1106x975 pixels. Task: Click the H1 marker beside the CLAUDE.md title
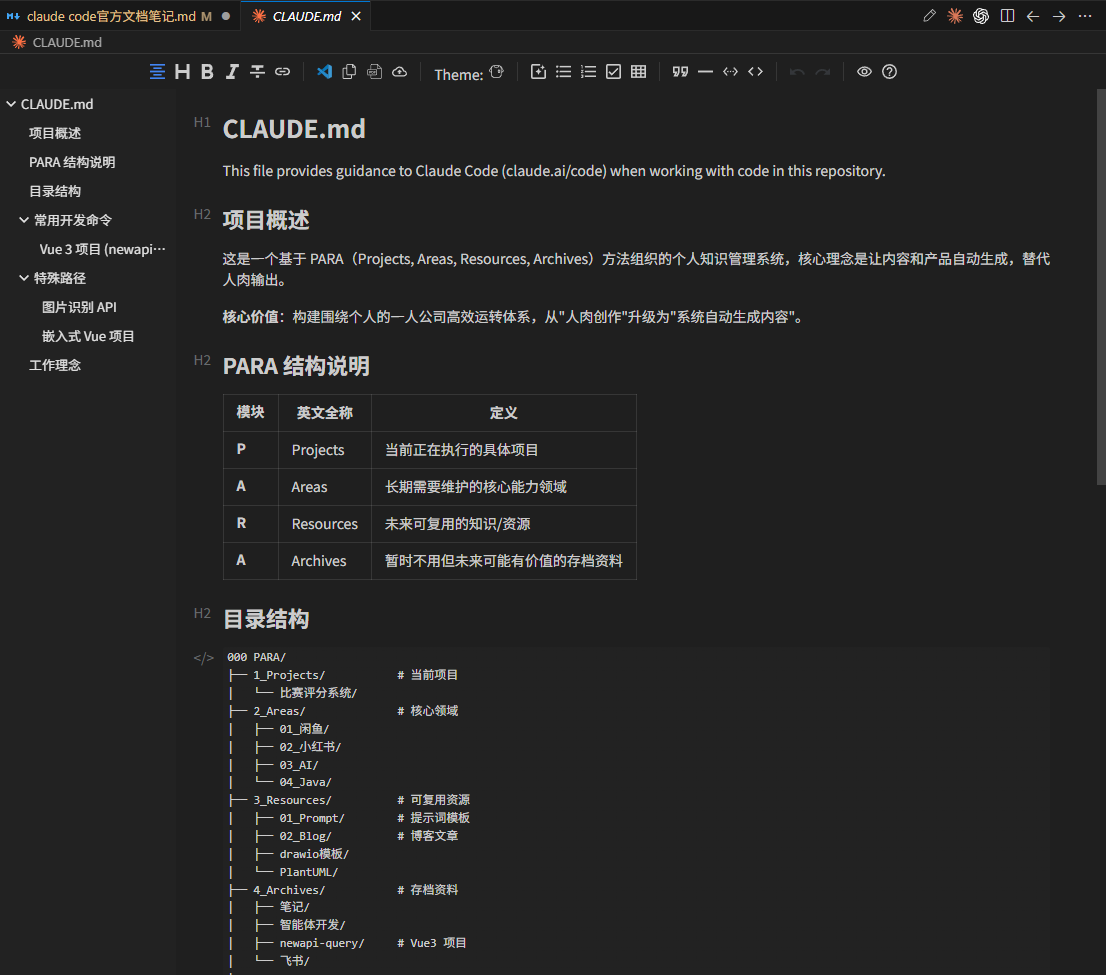[x=202, y=122]
